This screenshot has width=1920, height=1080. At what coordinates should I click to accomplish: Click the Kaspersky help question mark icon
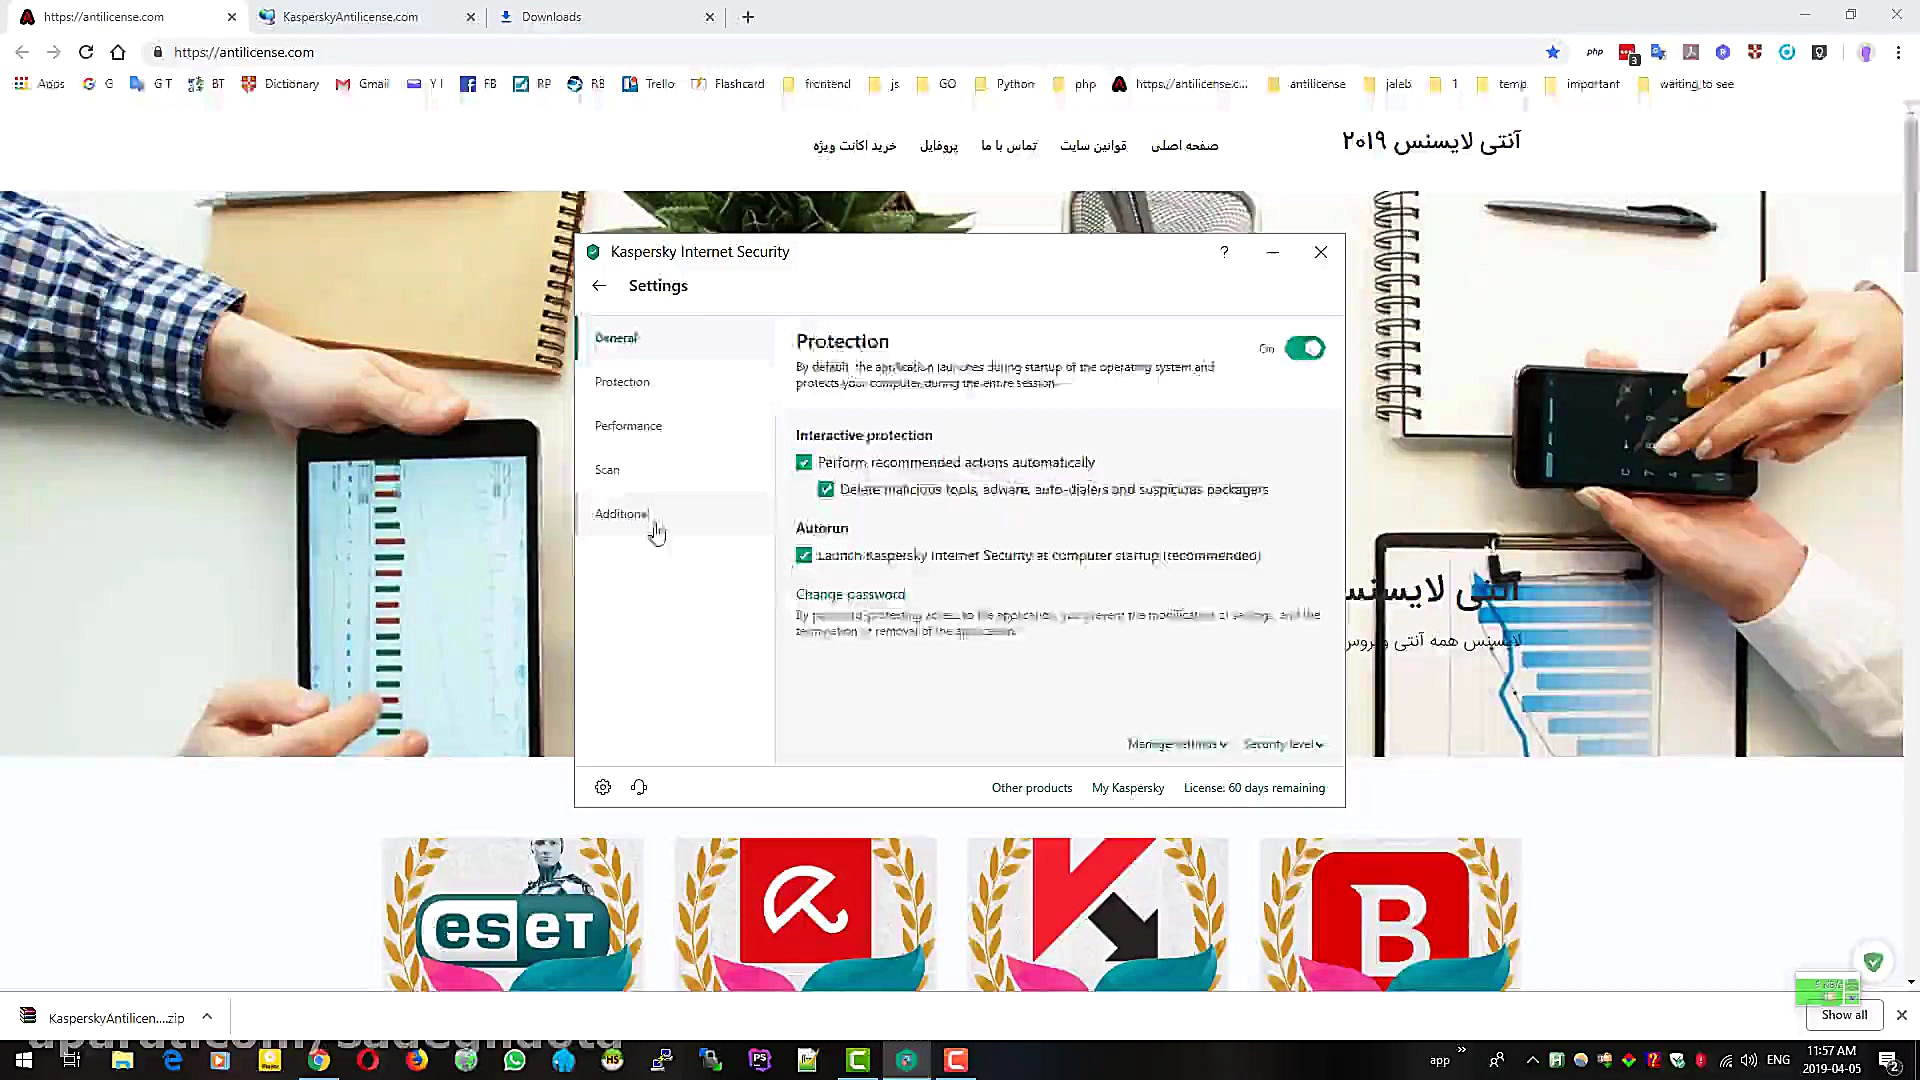click(x=1224, y=252)
